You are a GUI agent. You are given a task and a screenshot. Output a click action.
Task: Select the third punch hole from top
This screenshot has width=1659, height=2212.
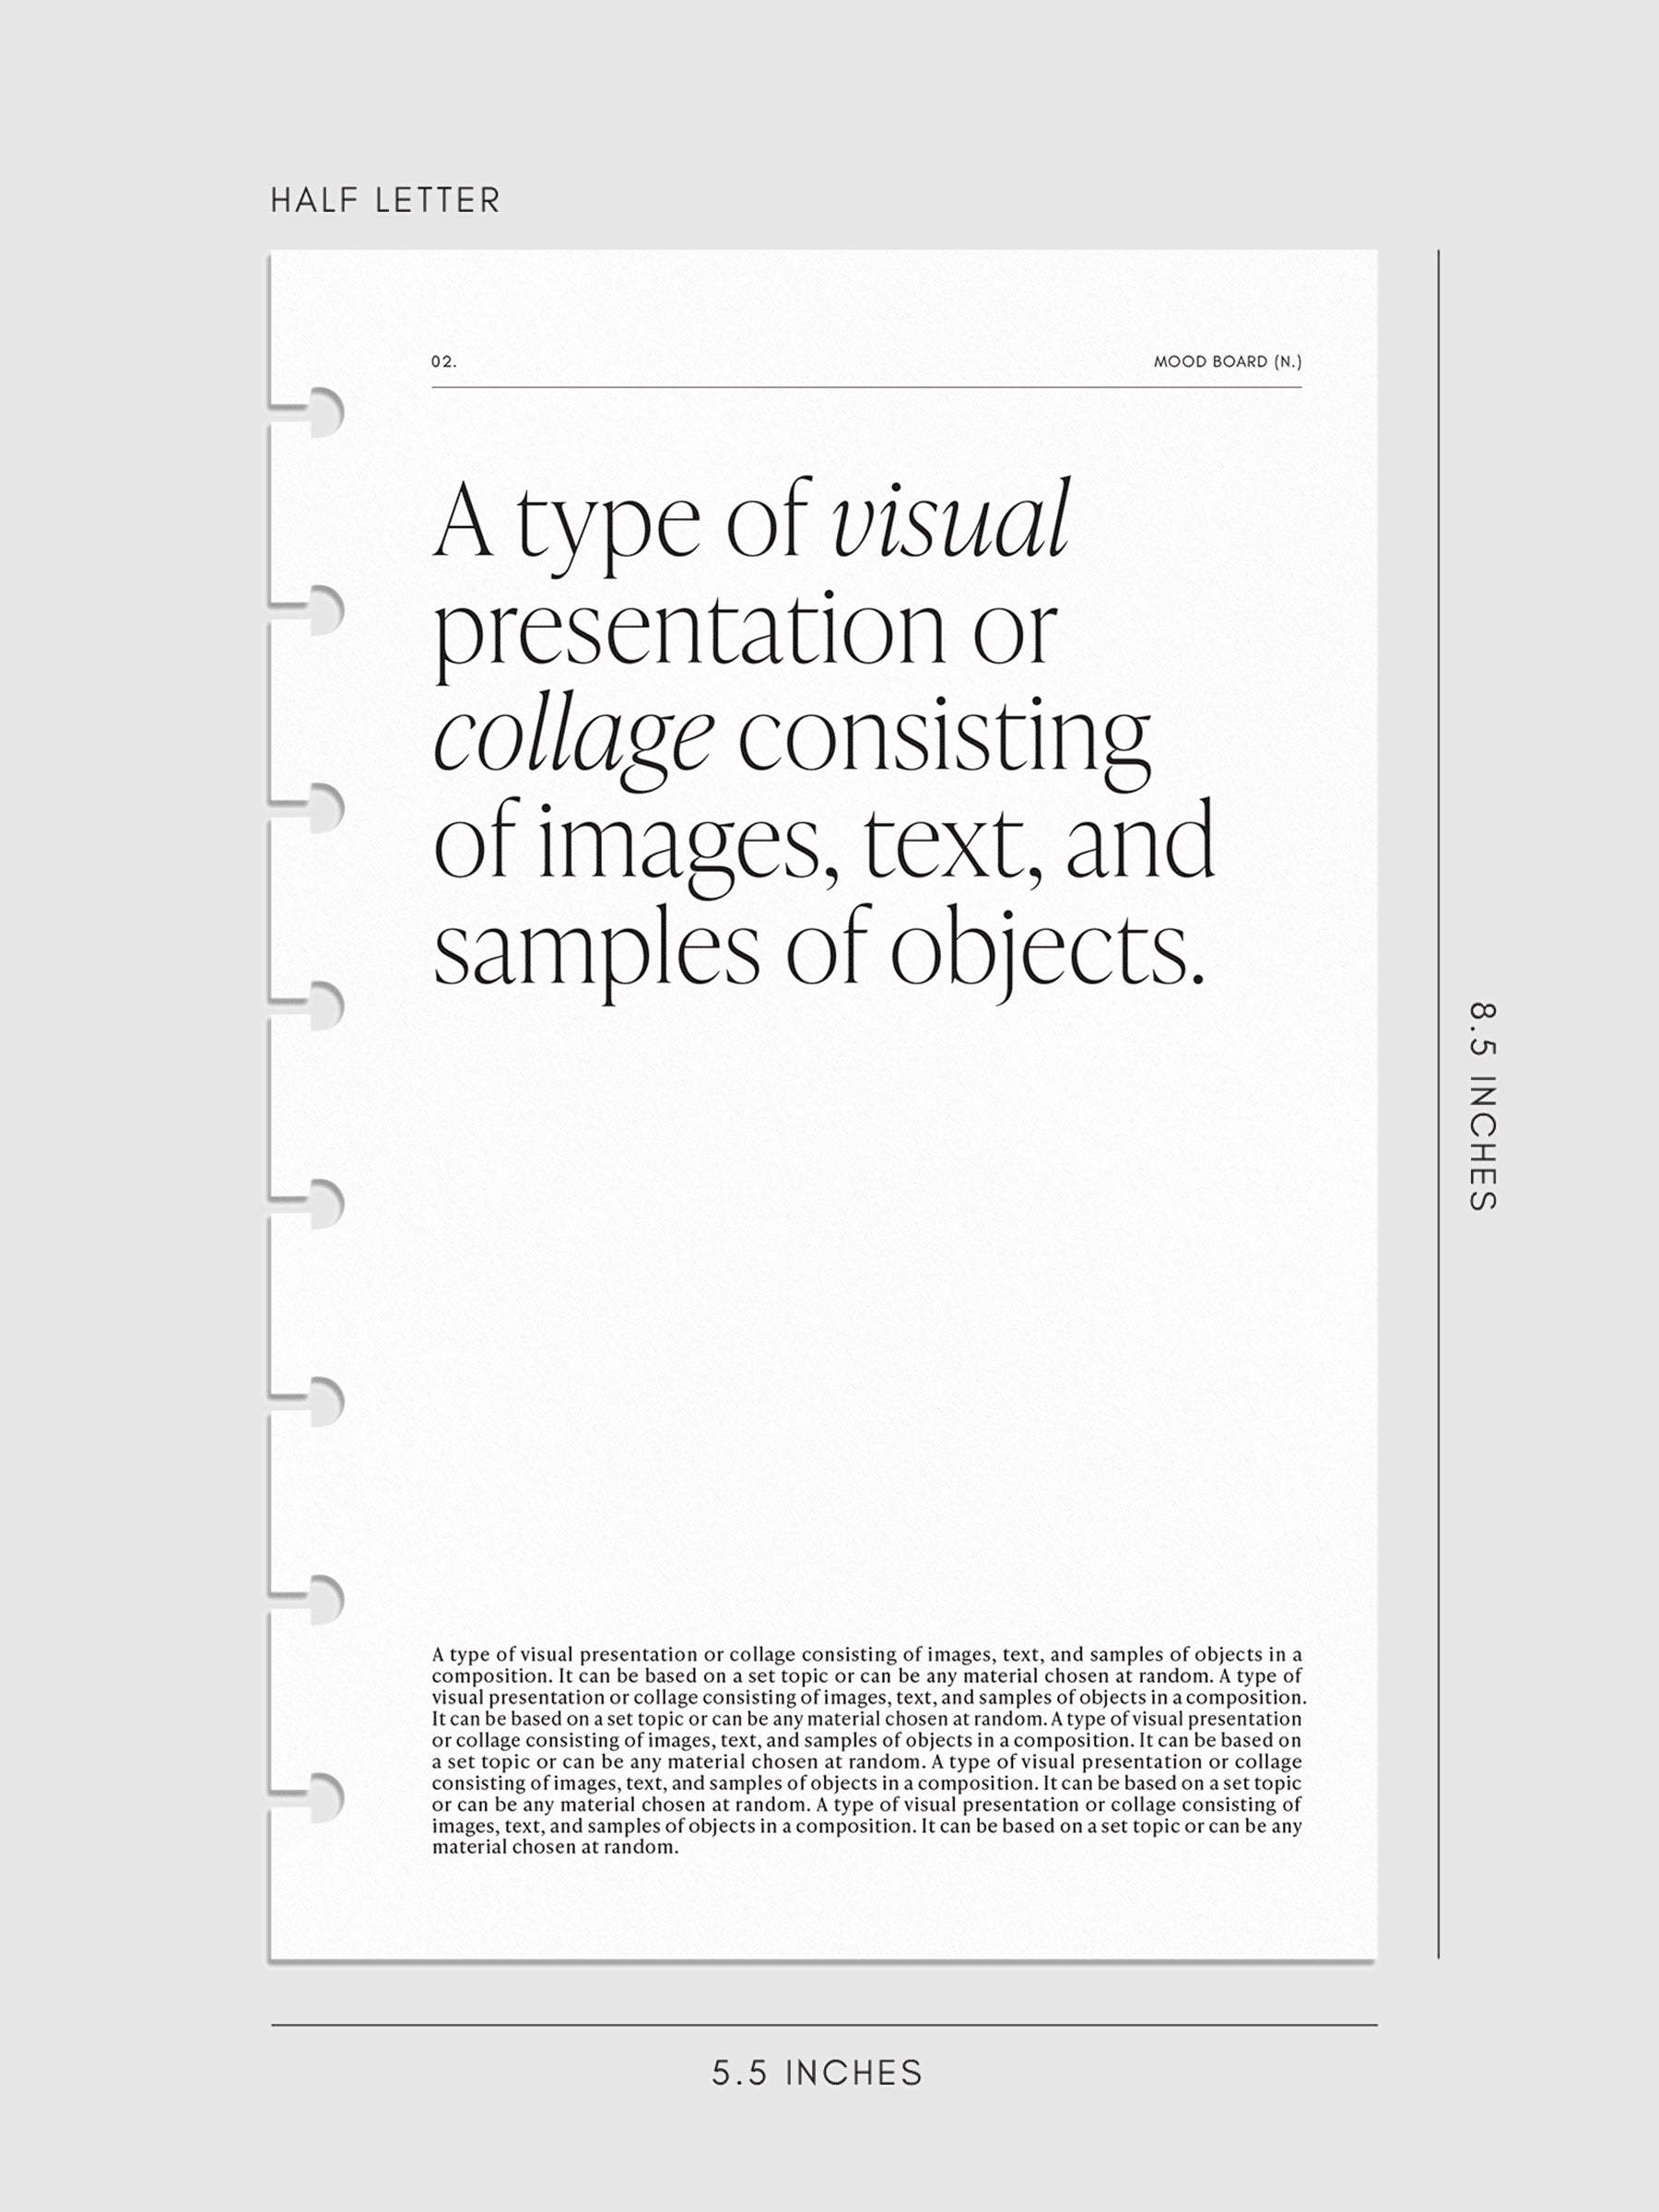[x=322, y=807]
